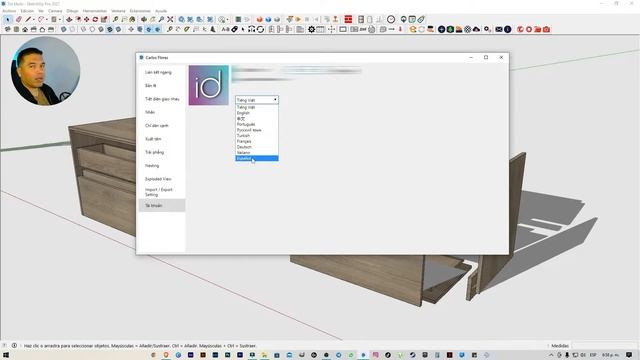Open the Windows Start button

(6, 355)
